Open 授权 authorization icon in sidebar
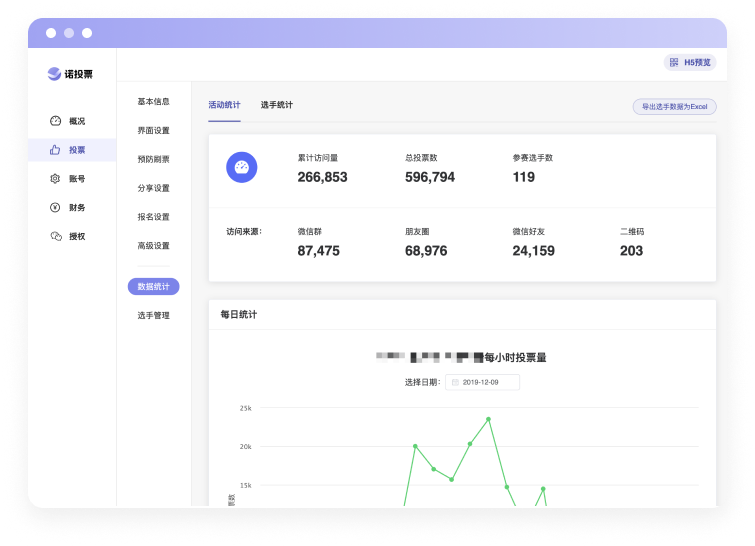The height and width of the screenshot is (546, 755). click(x=55, y=236)
